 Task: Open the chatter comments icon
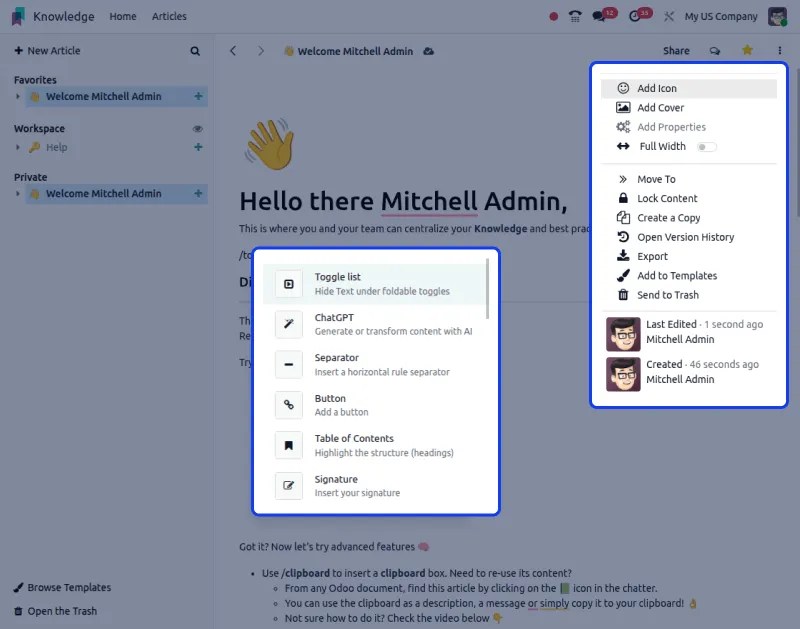pos(715,51)
